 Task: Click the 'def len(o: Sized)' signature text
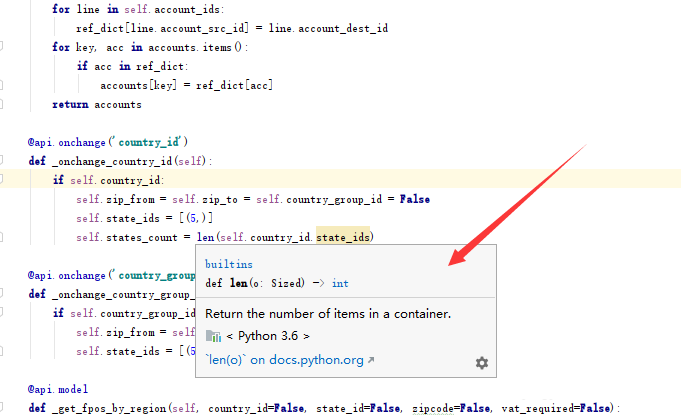(255, 283)
